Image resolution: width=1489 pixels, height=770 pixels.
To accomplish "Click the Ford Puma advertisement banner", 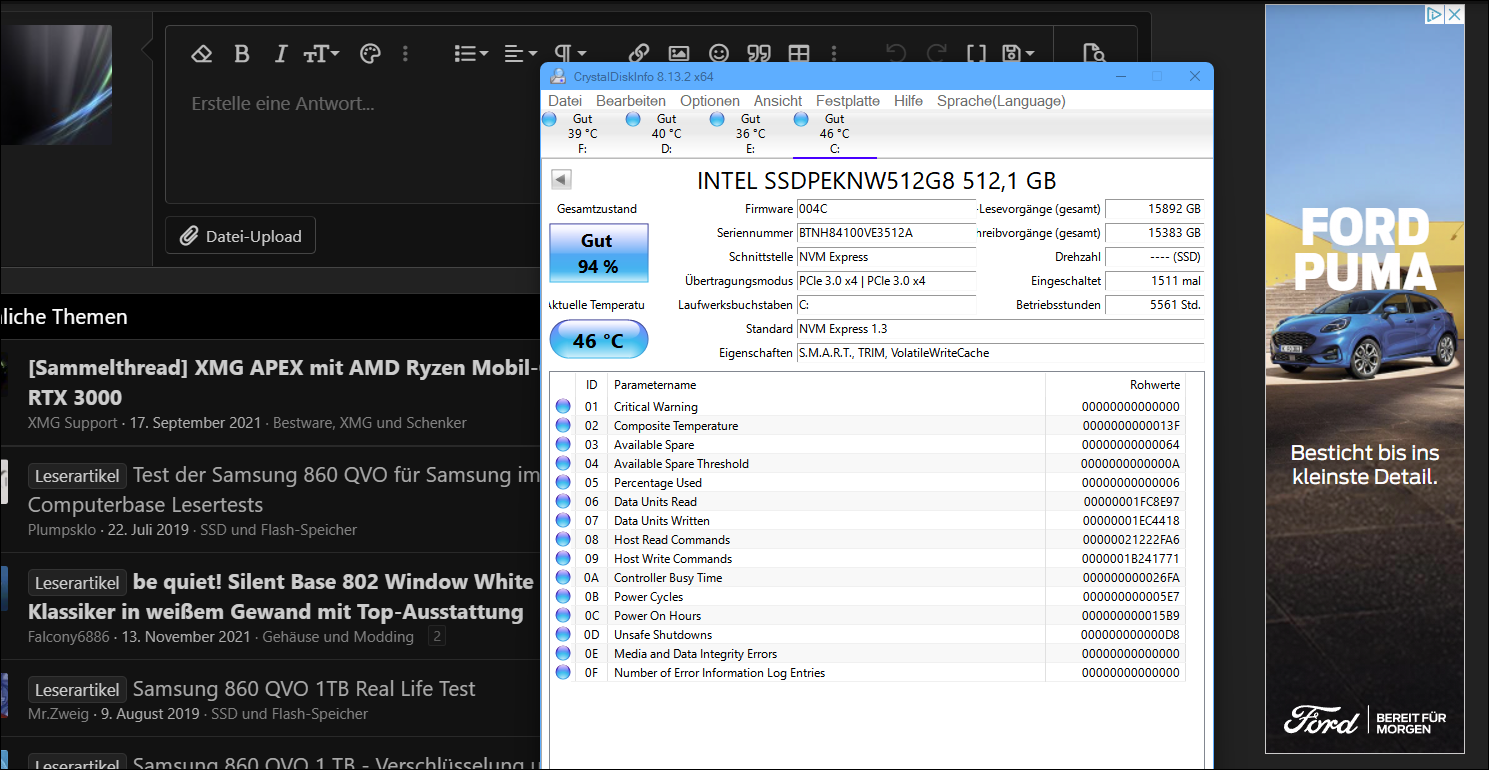I will click(x=1365, y=379).
